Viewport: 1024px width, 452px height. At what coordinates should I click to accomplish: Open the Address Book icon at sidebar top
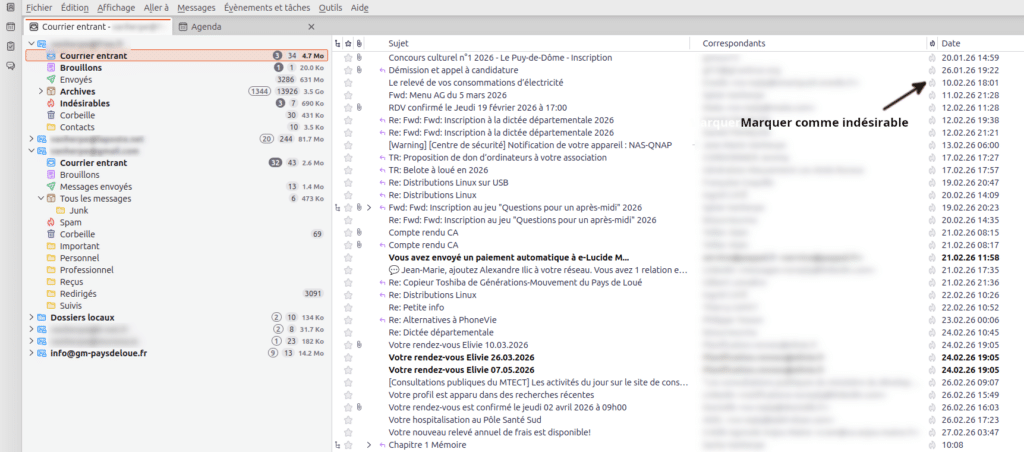[x=10, y=9]
